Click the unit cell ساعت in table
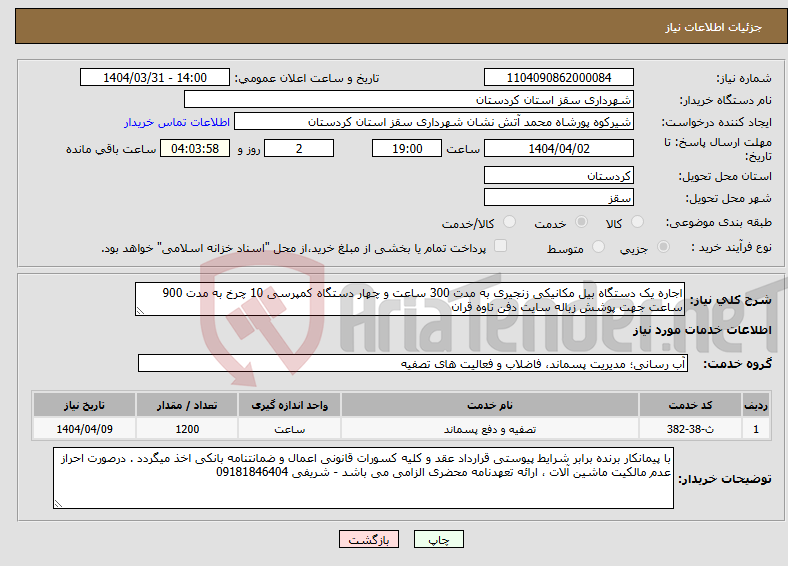The height and width of the screenshot is (566, 788). tap(289, 429)
